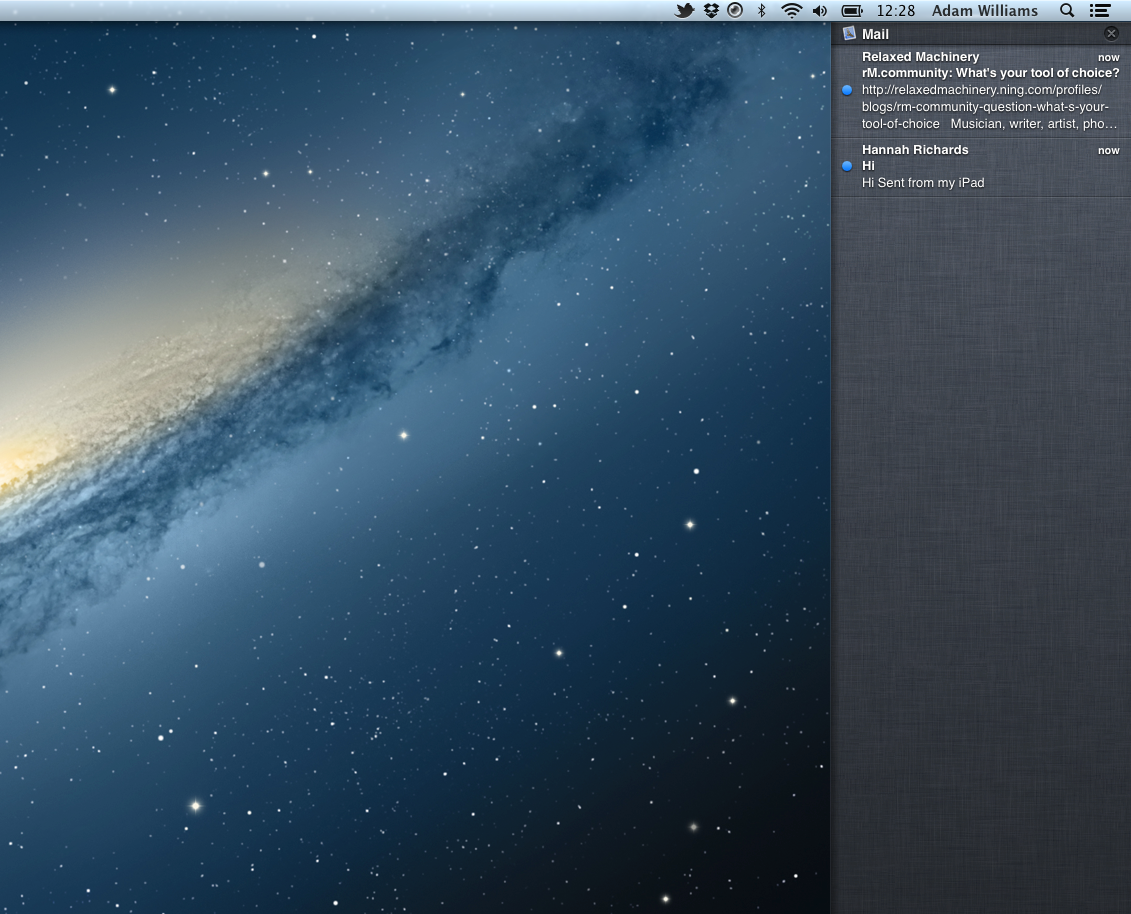The height and width of the screenshot is (914, 1131).
Task: Open the Dropbox menu bar icon
Action: [x=711, y=10]
